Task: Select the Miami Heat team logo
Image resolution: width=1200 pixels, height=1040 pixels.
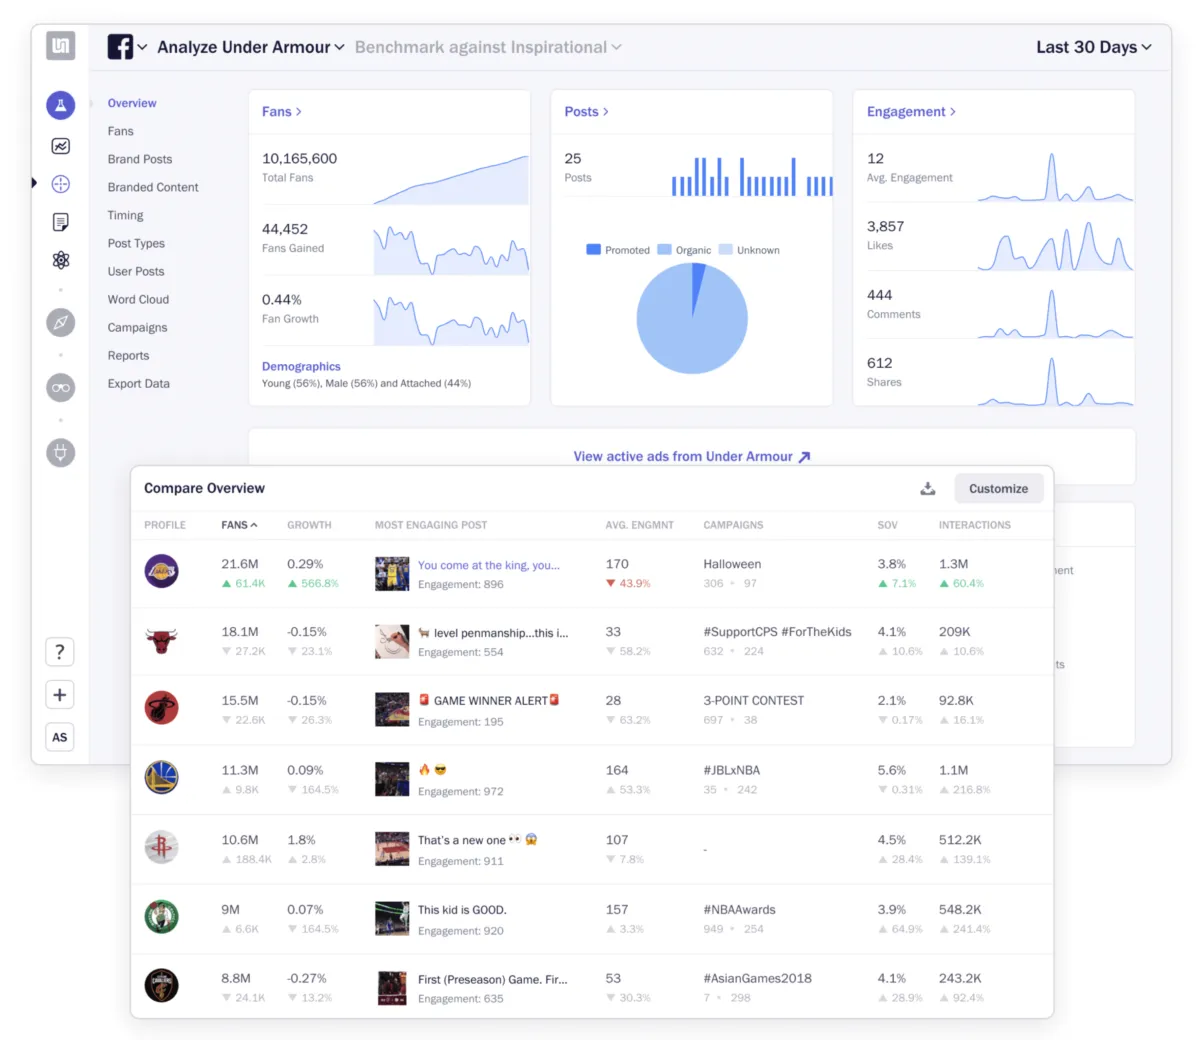Action: [x=161, y=708]
